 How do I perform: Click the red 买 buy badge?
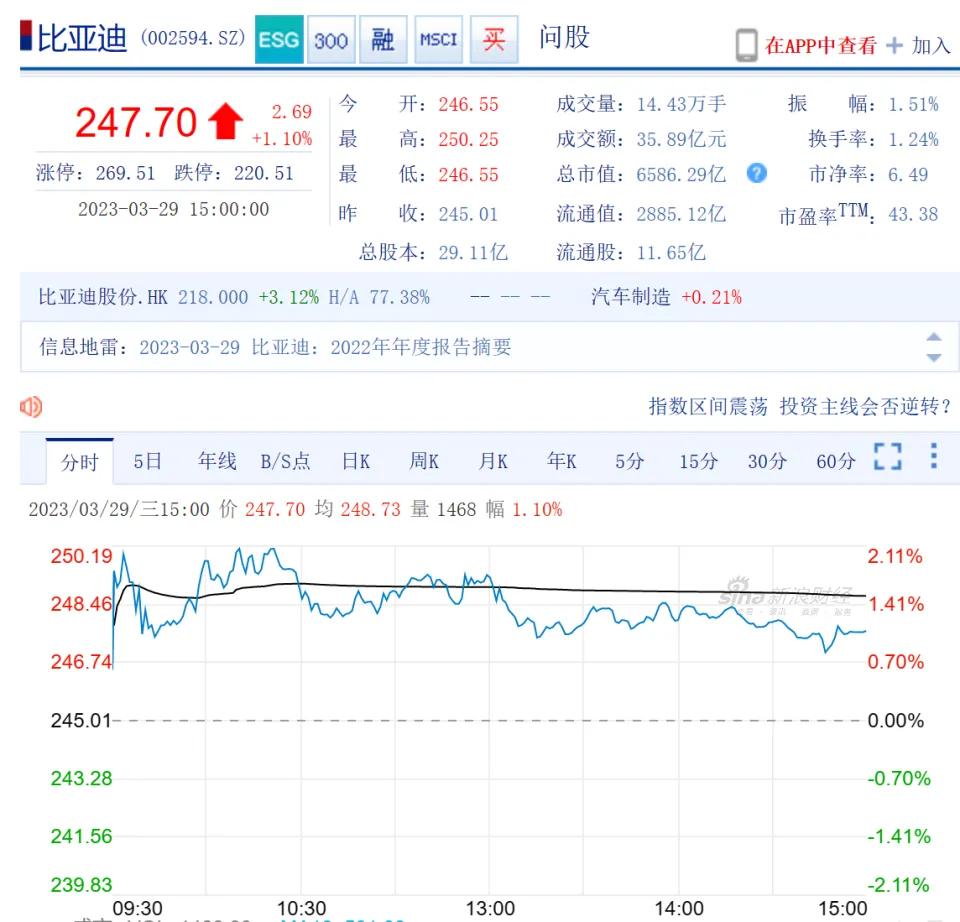pyautogui.click(x=493, y=40)
